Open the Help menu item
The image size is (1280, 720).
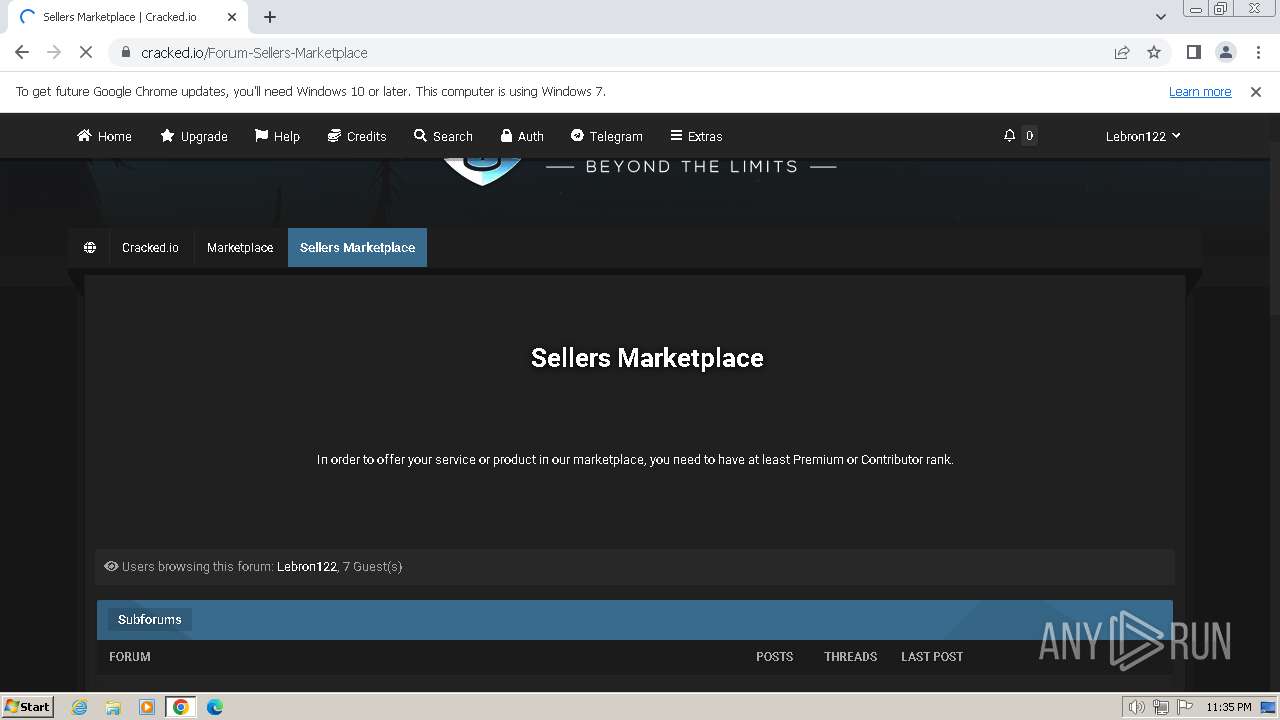(x=277, y=136)
